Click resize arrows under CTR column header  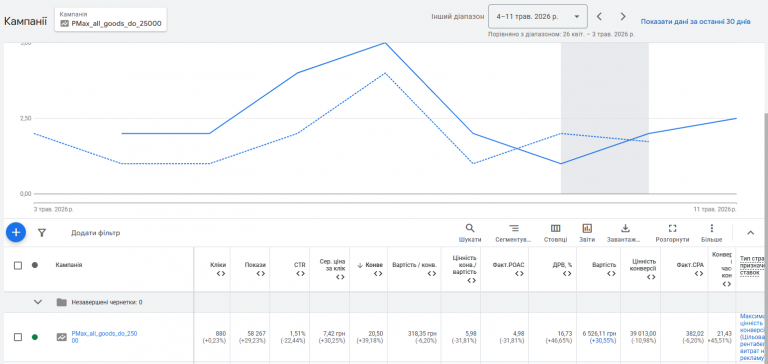(300, 273)
